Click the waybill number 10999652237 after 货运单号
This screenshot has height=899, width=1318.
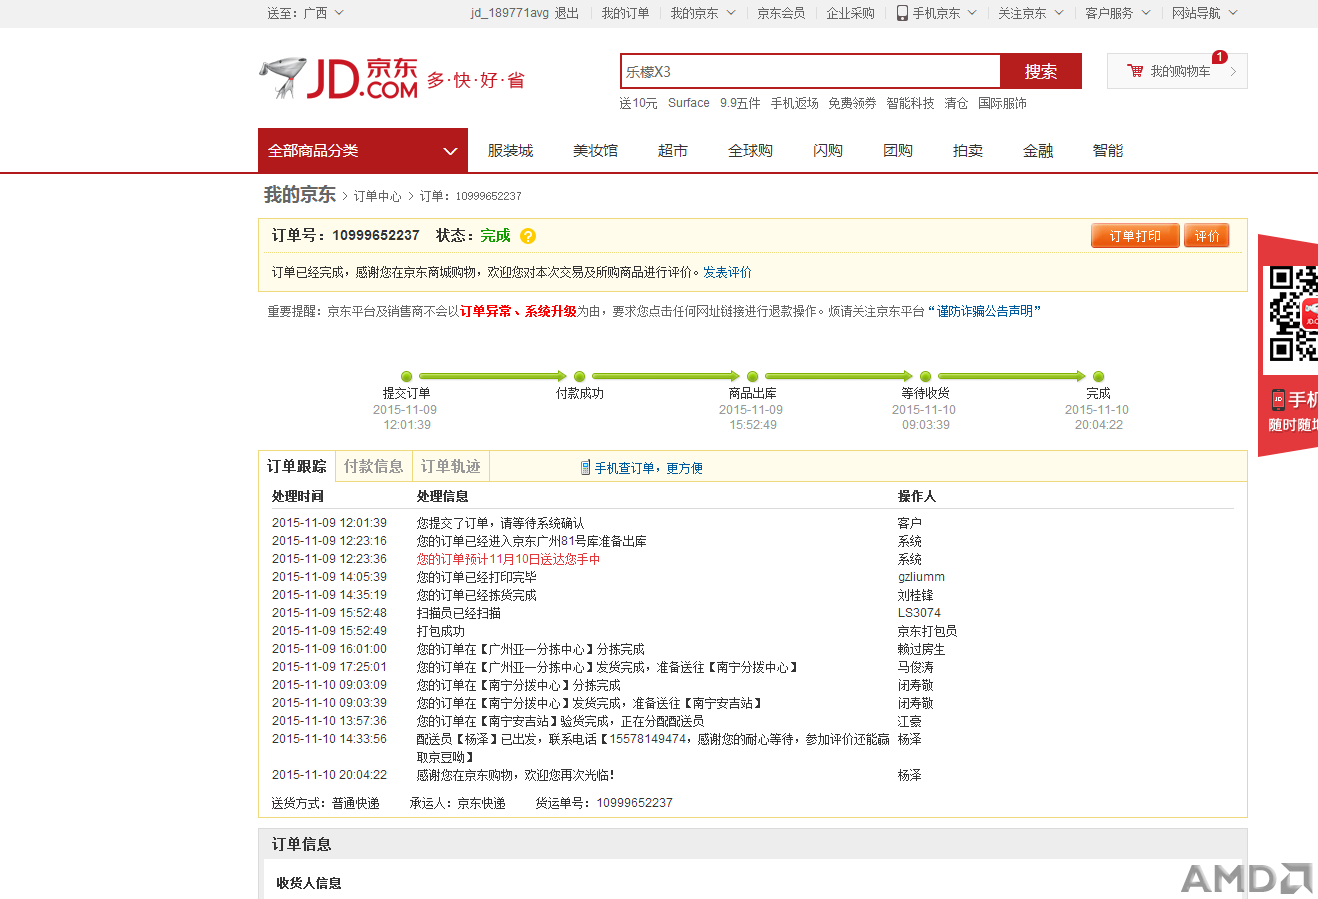point(634,803)
